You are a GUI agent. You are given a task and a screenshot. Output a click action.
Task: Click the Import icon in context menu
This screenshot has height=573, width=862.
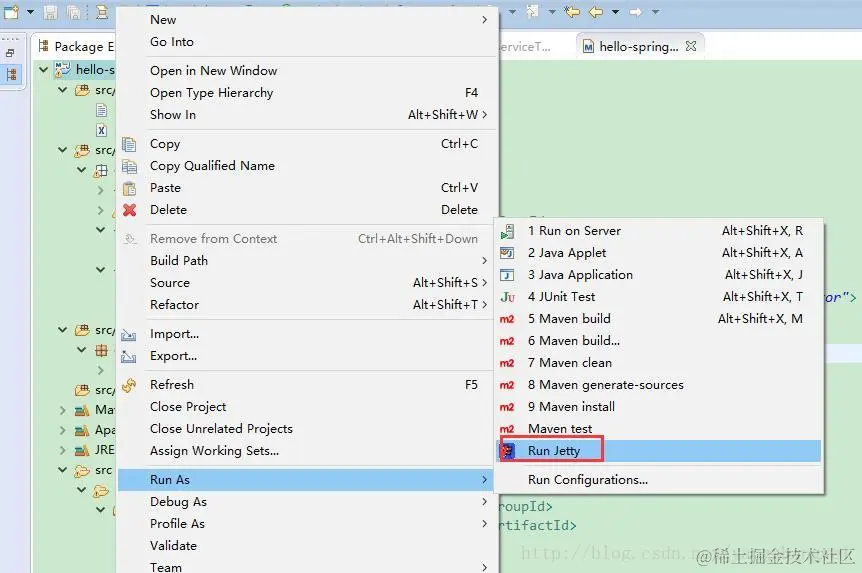click(x=129, y=334)
